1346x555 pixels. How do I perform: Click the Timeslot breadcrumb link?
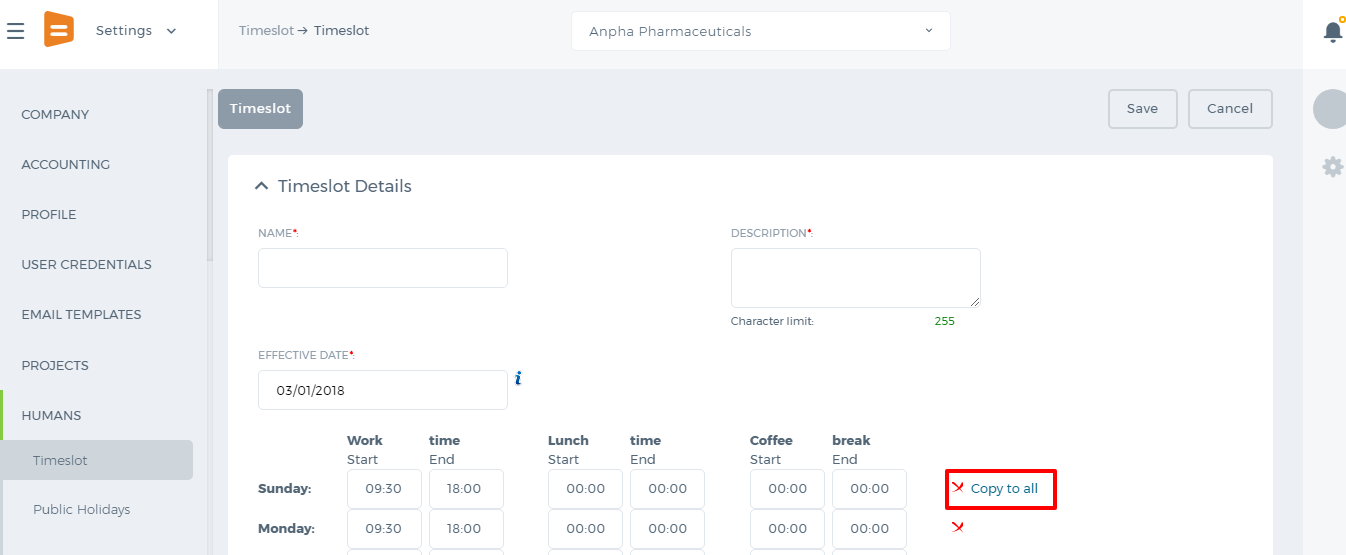266,31
